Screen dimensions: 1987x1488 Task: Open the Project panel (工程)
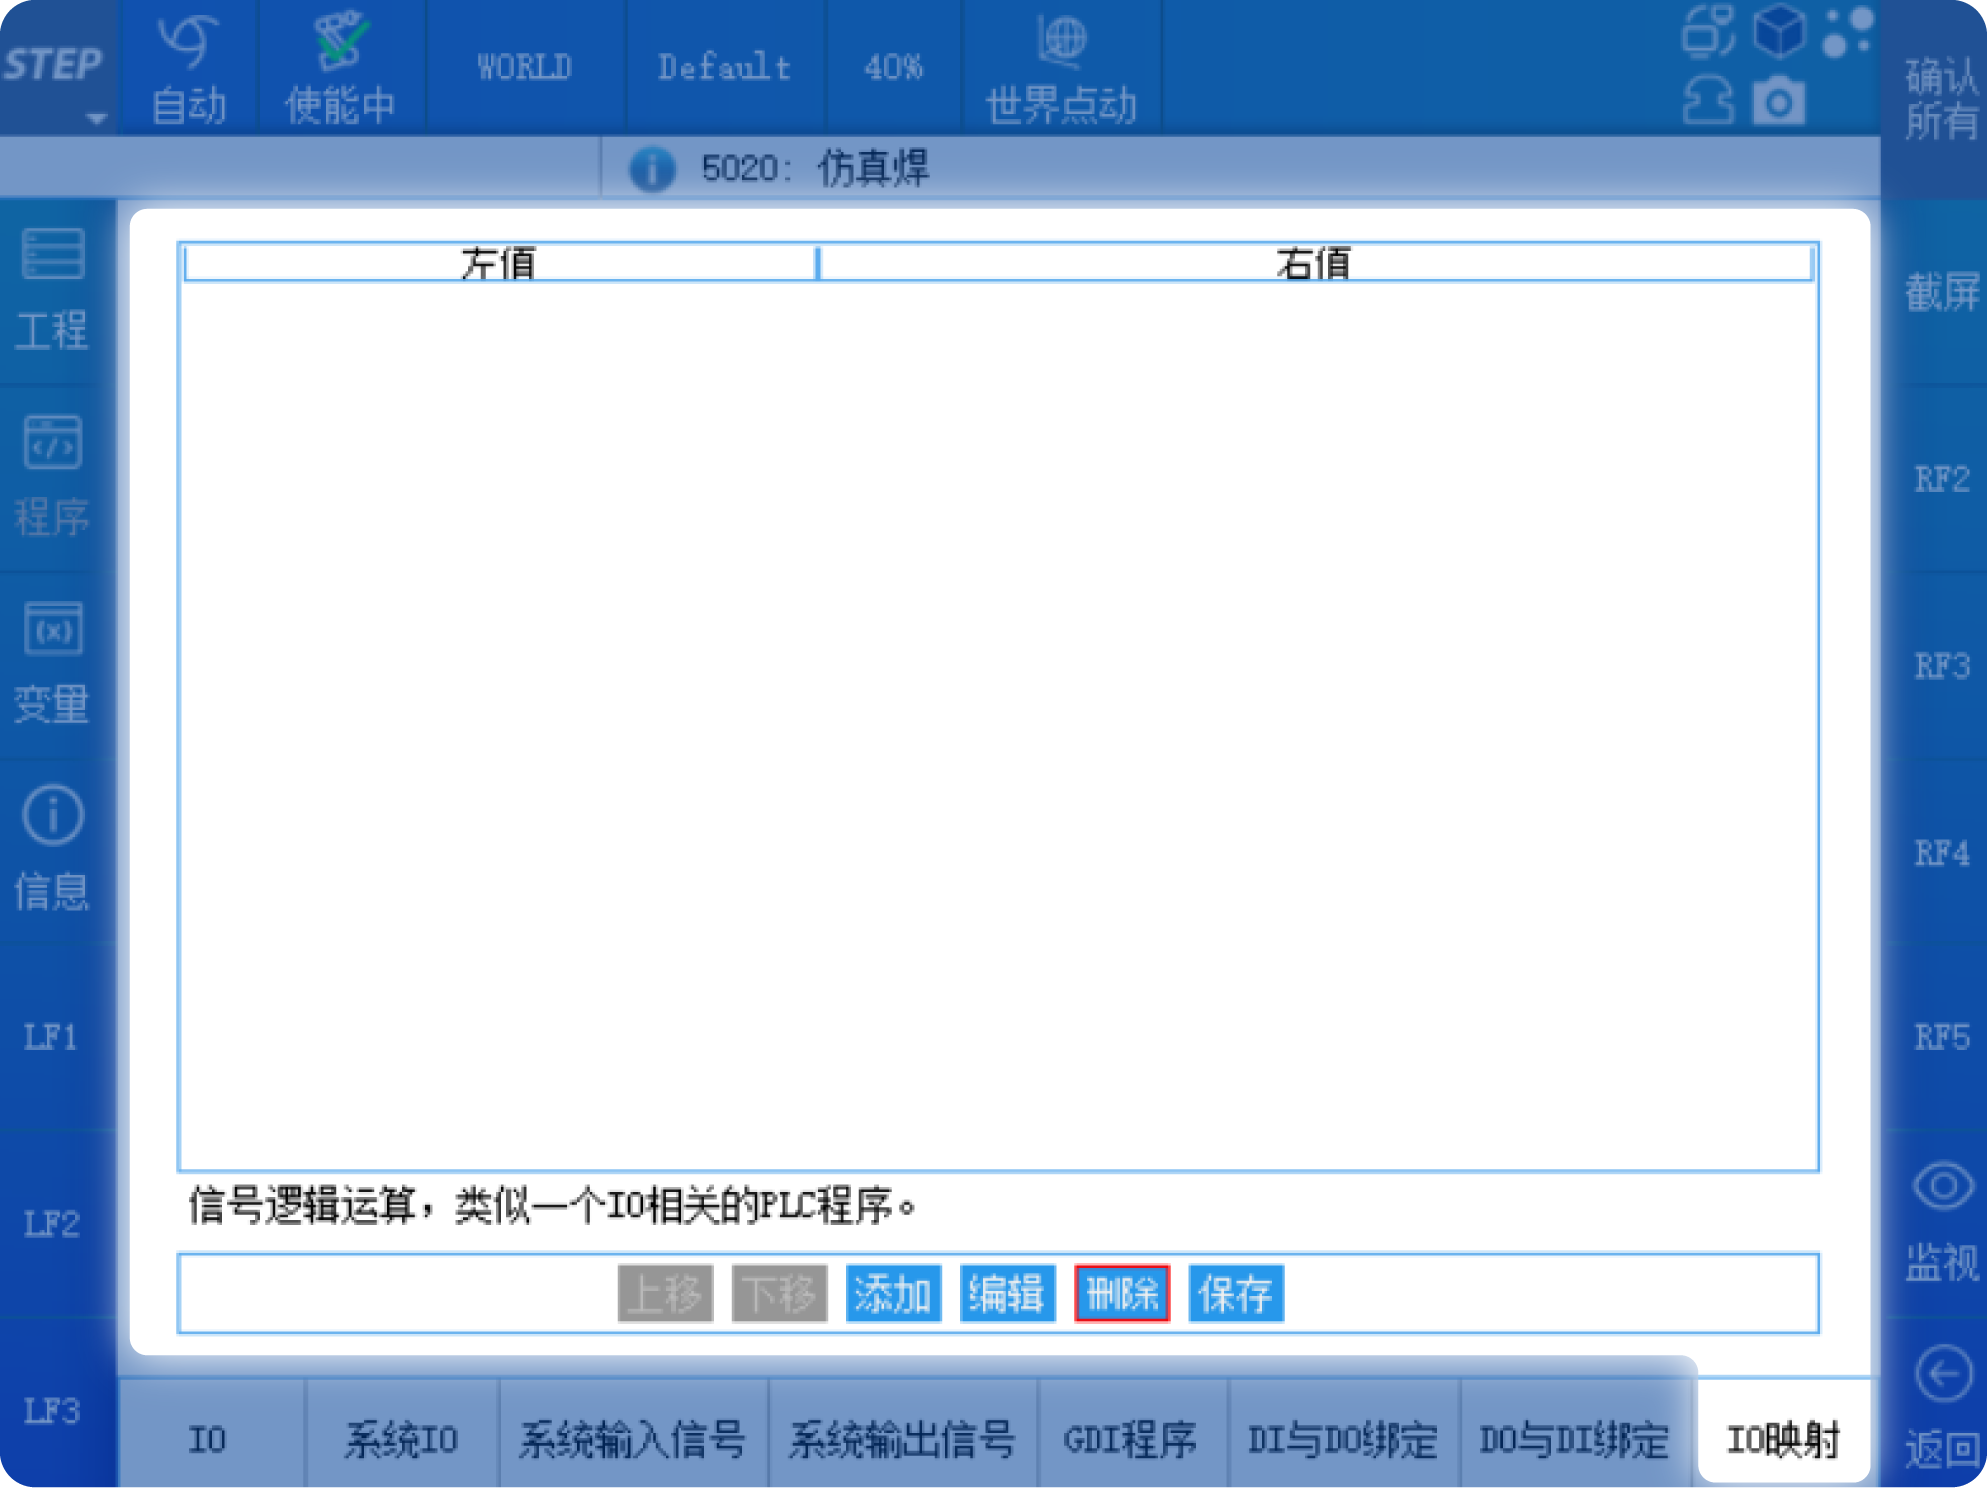53,292
